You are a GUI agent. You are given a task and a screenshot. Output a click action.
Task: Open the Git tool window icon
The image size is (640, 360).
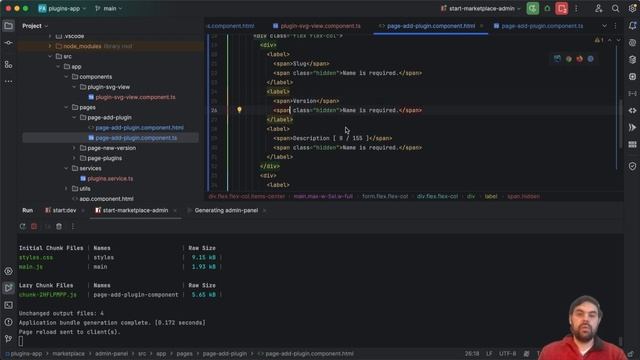click(8, 339)
